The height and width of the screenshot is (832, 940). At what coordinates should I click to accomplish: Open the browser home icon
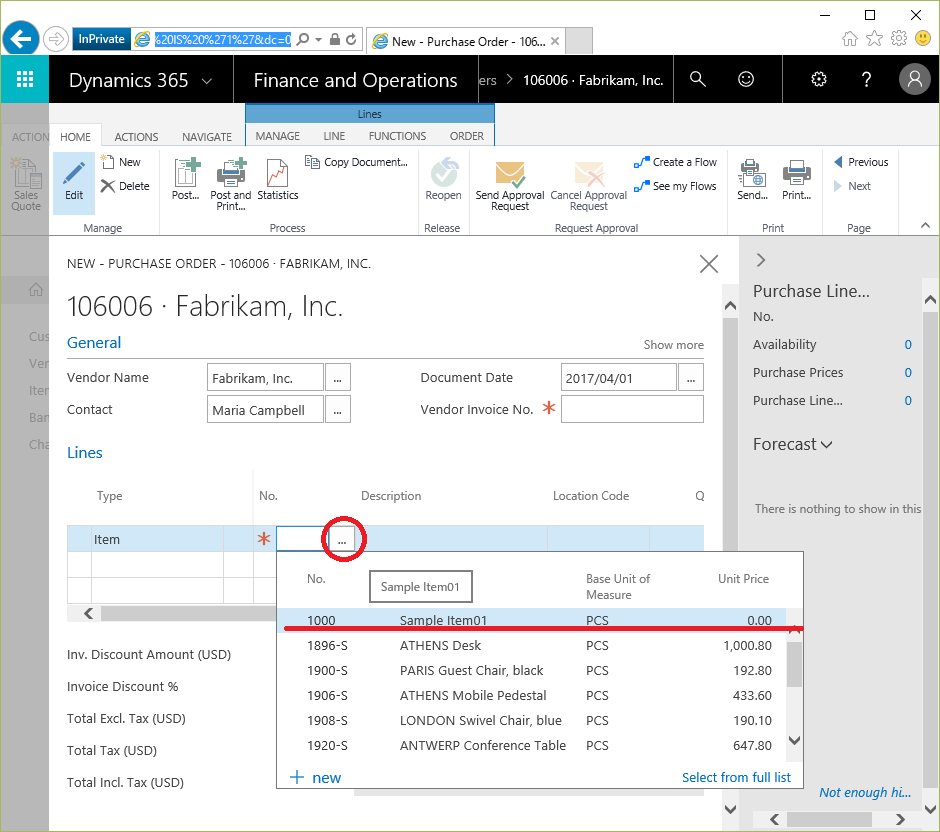(849, 39)
